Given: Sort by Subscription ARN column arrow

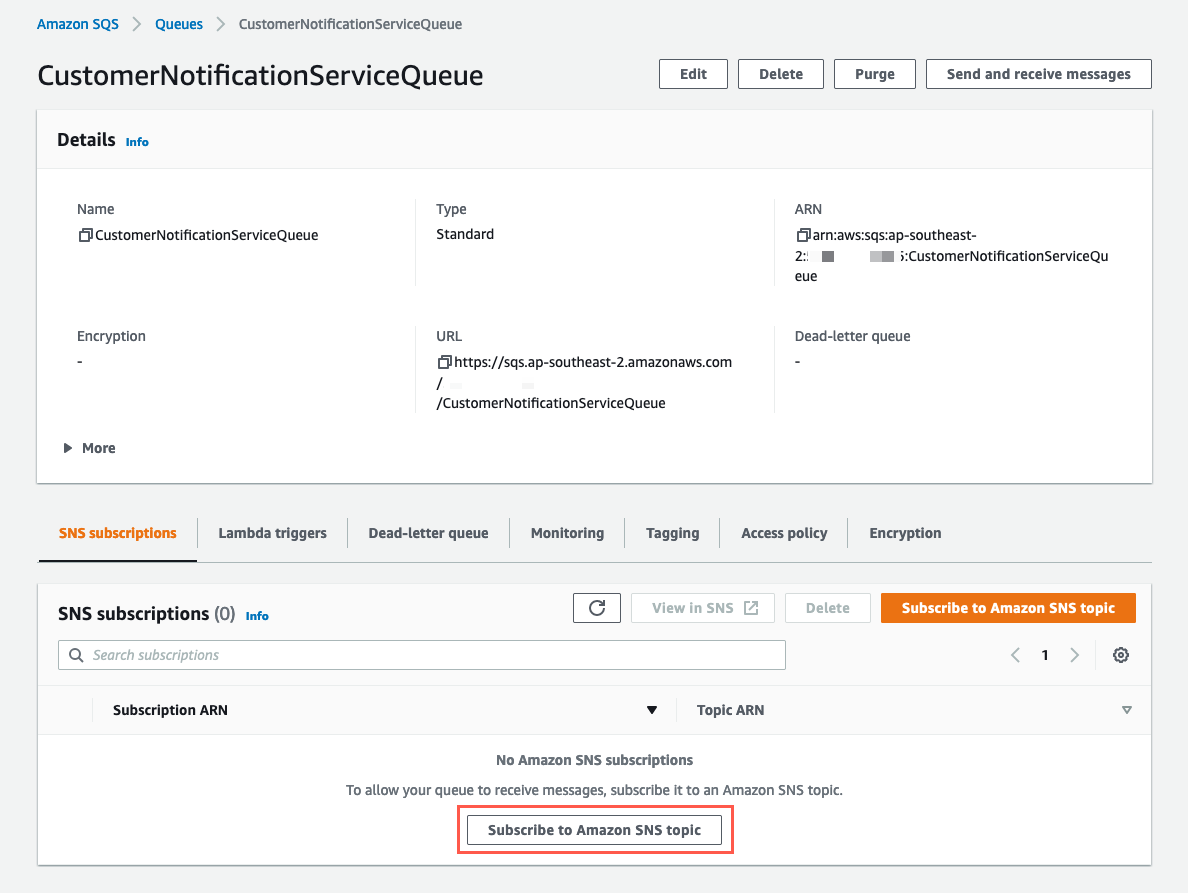Looking at the screenshot, I should pyautogui.click(x=652, y=710).
